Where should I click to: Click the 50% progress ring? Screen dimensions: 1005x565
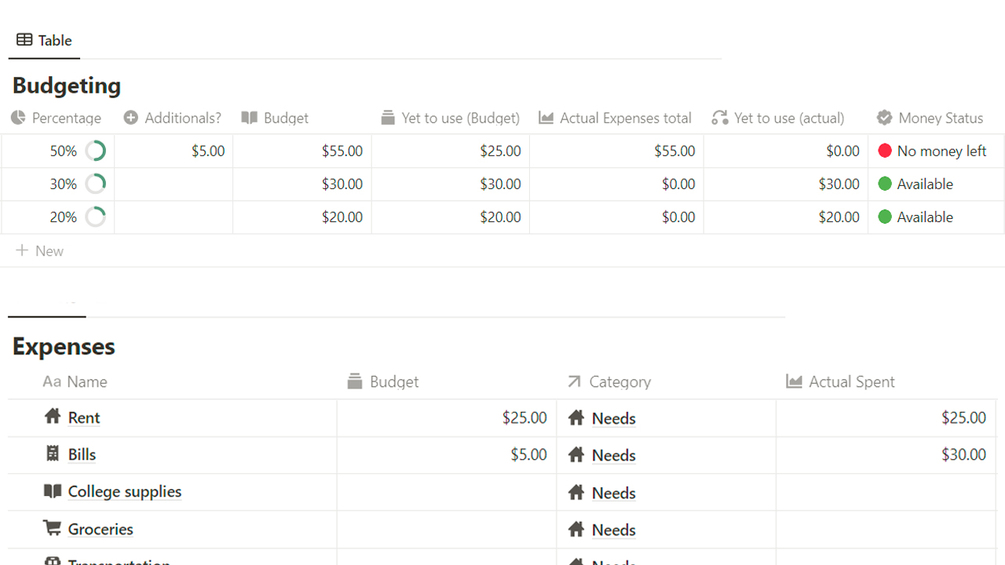click(x=96, y=151)
